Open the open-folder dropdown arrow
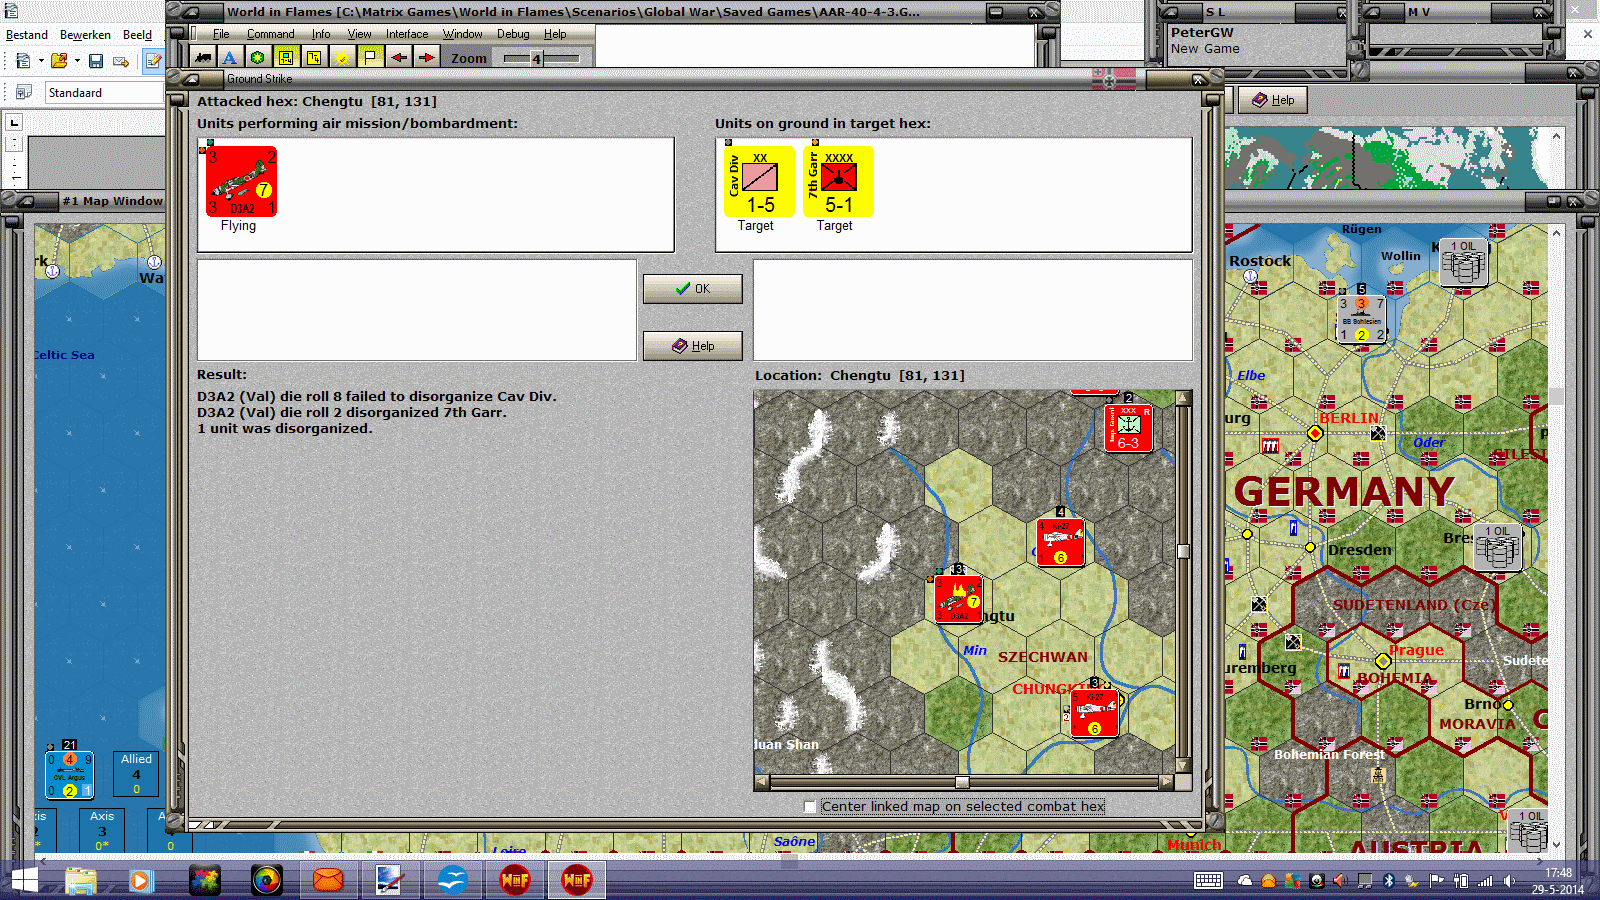 (77, 61)
